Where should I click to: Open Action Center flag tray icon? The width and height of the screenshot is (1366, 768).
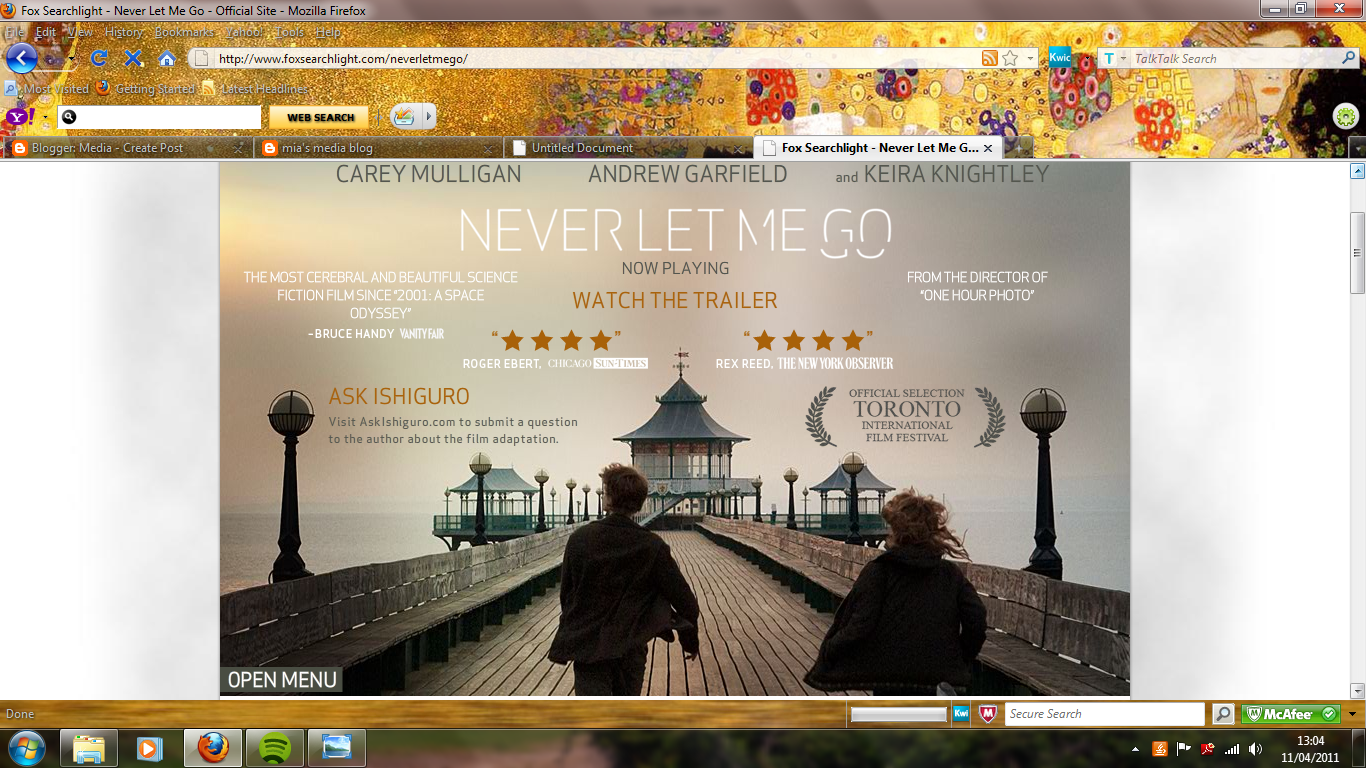[x=1184, y=748]
